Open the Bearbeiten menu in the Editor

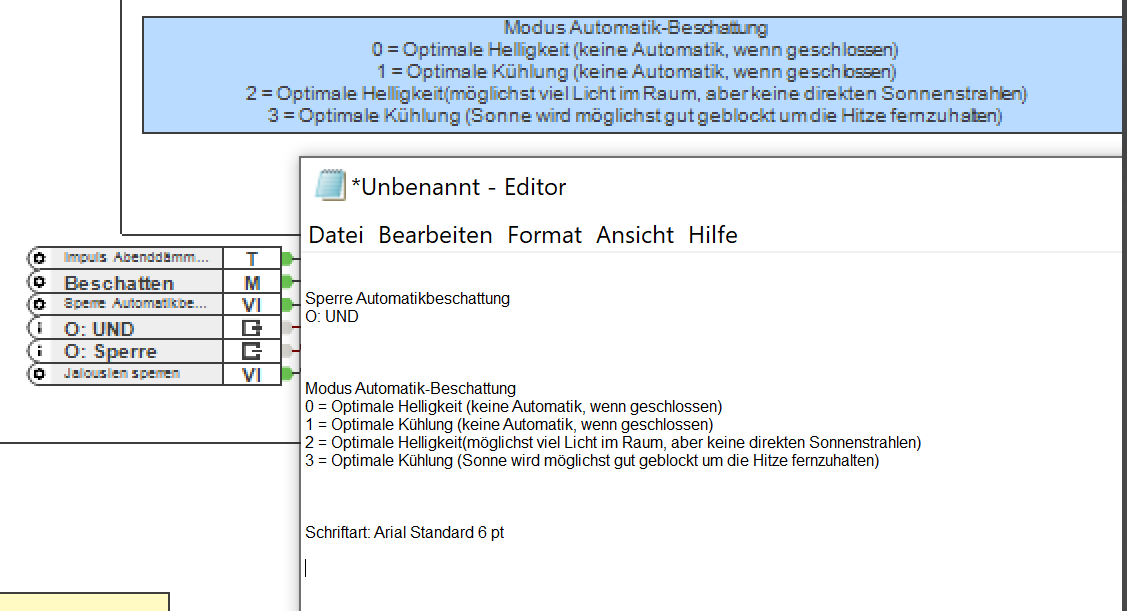tap(435, 235)
